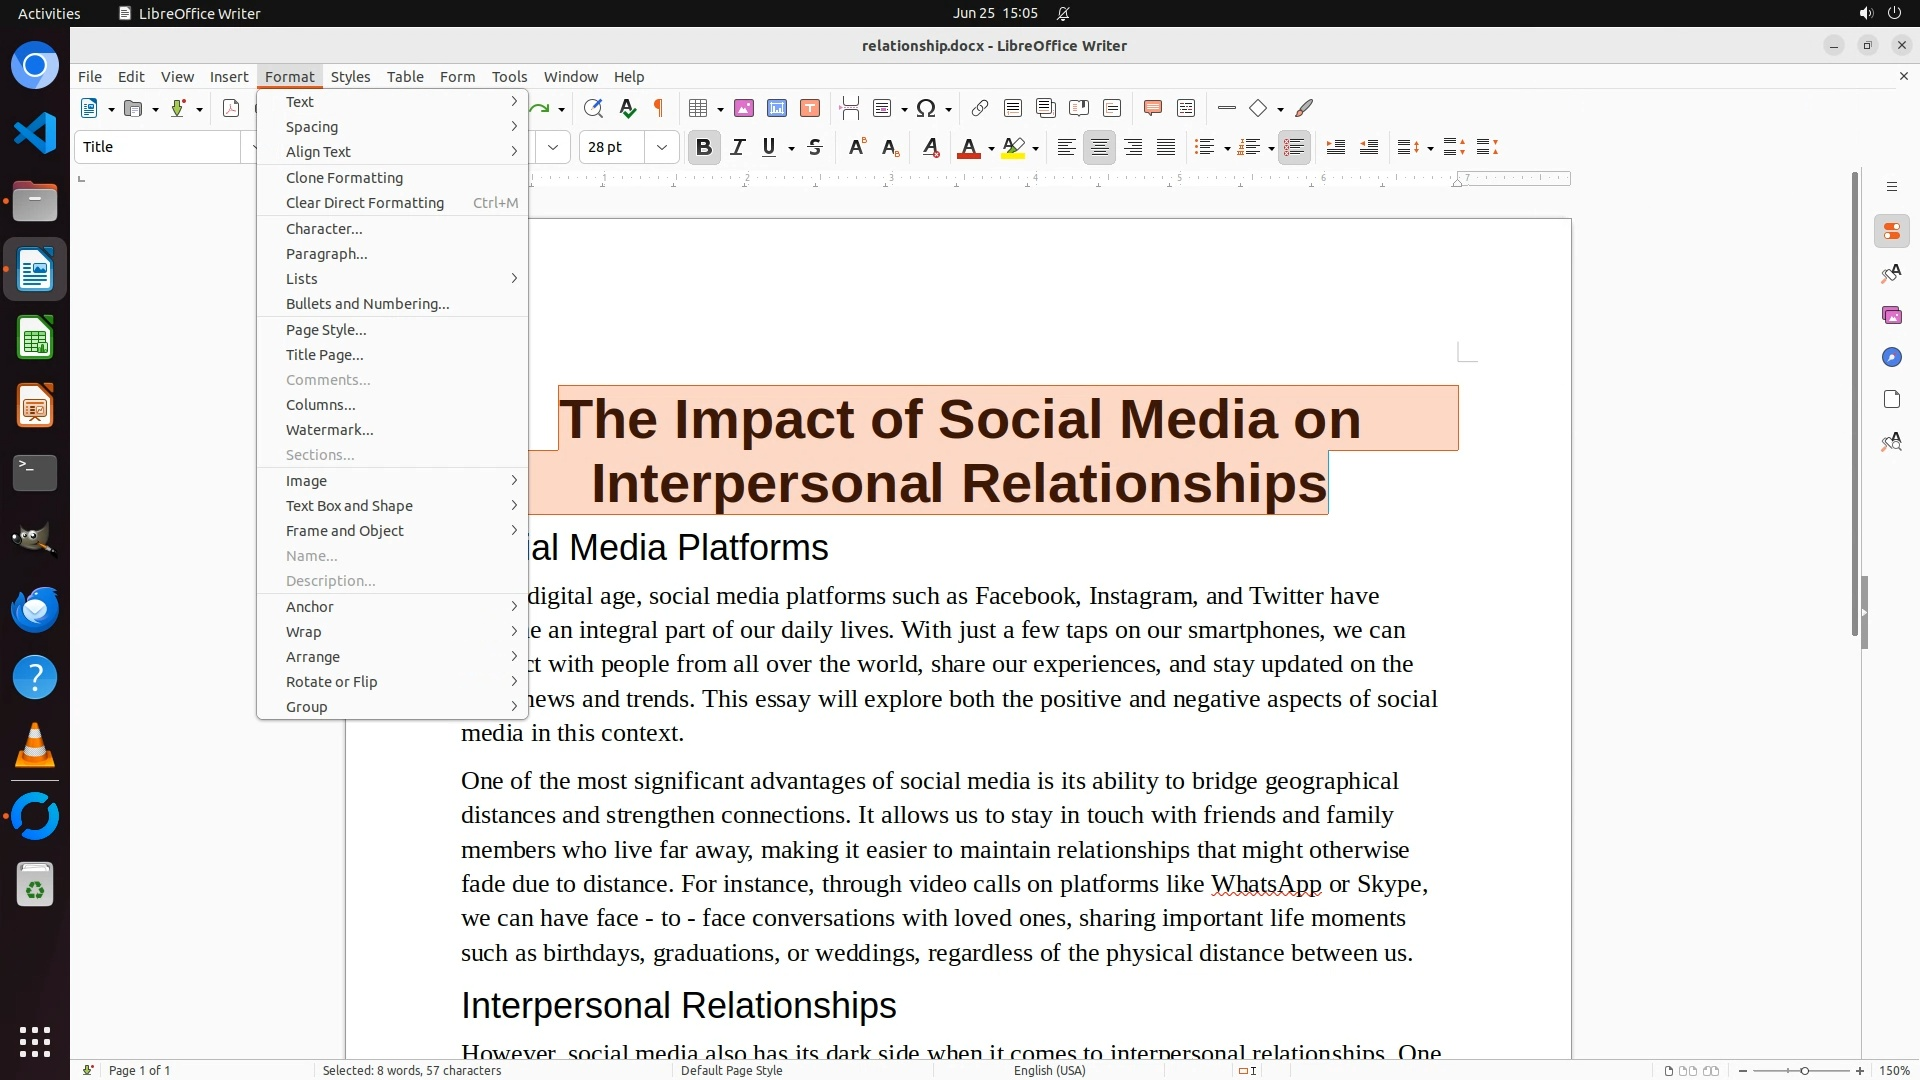The image size is (1920, 1080).
Task: Click the Strikethrough formatting icon
Action: (815, 147)
